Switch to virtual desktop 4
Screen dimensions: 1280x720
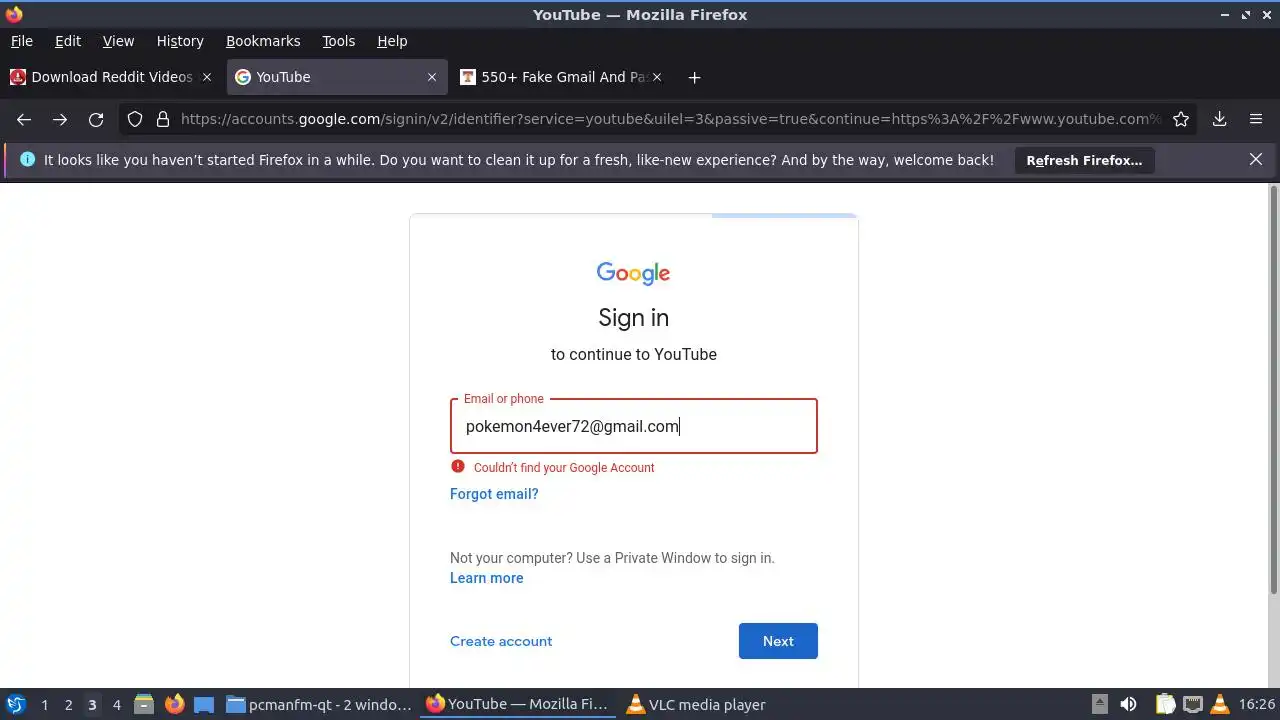pyautogui.click(x=116, y=704)
